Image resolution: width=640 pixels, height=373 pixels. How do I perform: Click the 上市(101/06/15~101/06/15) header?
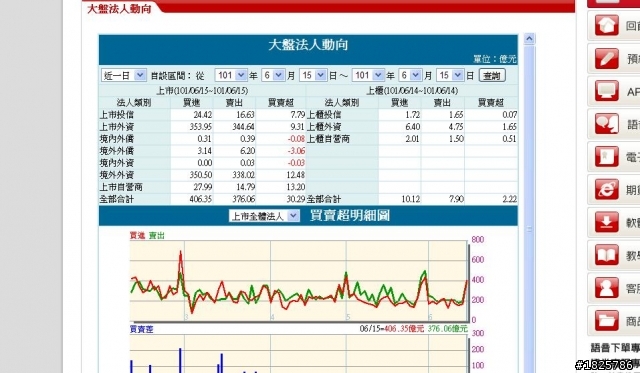click(202, 91)
